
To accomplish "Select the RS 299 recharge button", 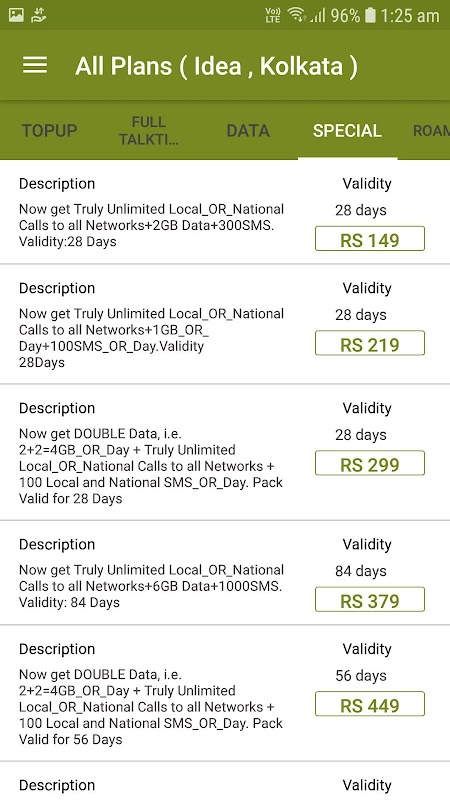I will click(370, 463).
